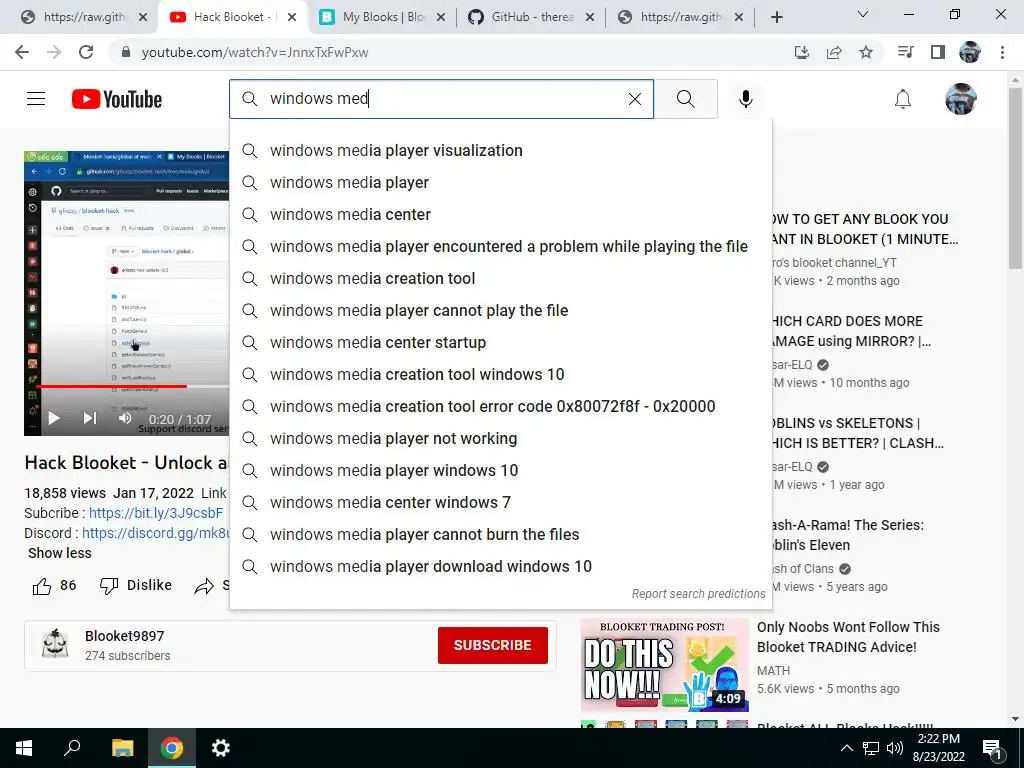Image resolution: width=1024 pixels, height=768 pixels.
Task: Subscribe to Blooket9897 channel
Action: point(492,645)
